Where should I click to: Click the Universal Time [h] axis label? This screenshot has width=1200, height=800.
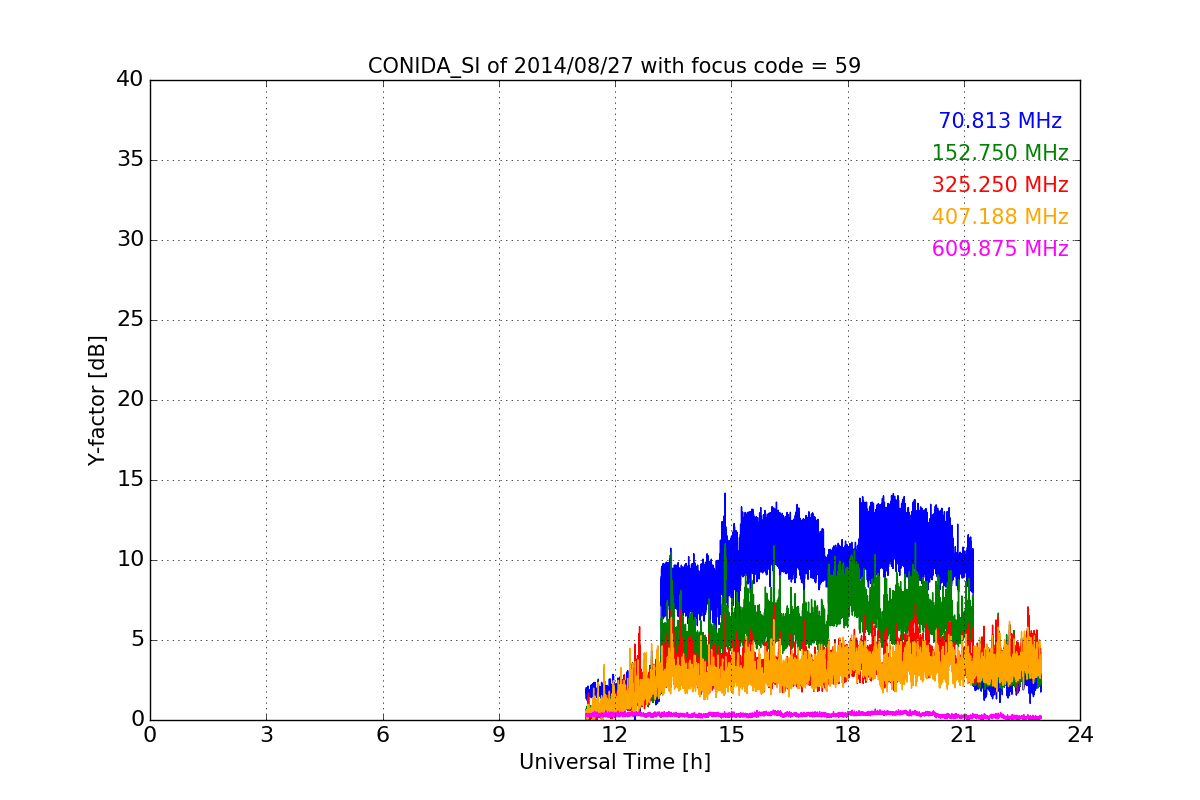(614, 762)
